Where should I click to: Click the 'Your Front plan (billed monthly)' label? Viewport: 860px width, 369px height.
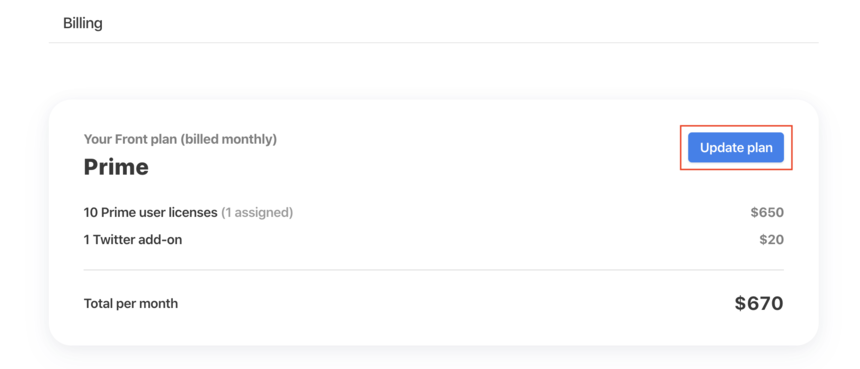180,139
